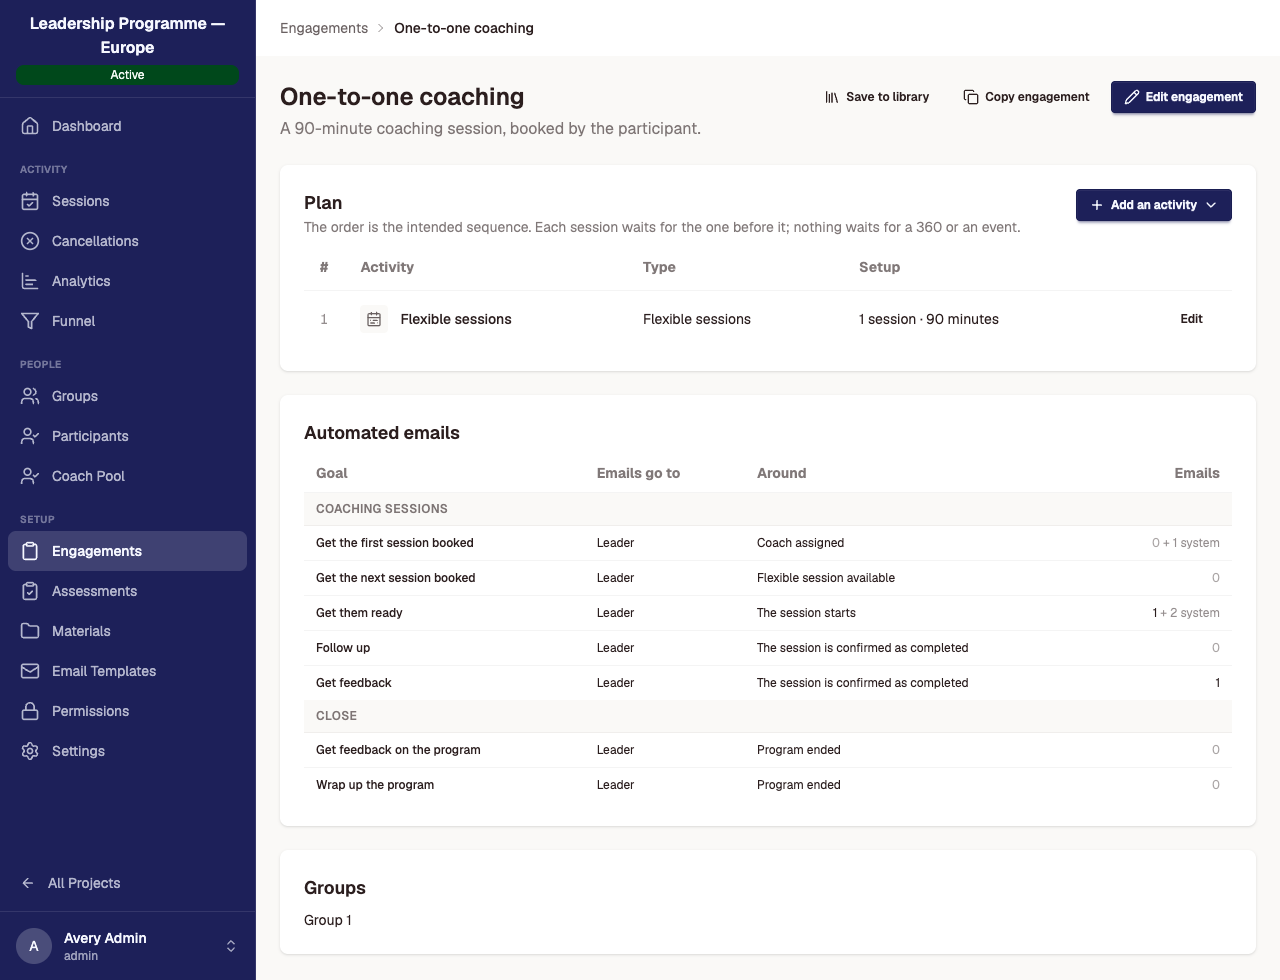Viewport: 1280px width, 980px height.
Task: Click the Analytics chart icon
Action: point(30,281)
